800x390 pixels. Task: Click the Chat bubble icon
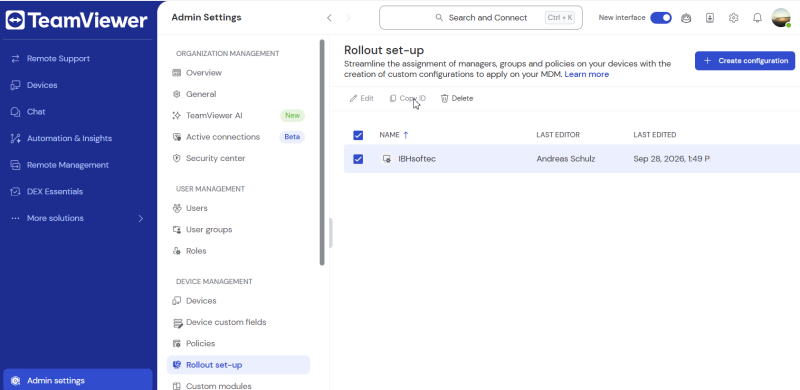tap(15, 112)
